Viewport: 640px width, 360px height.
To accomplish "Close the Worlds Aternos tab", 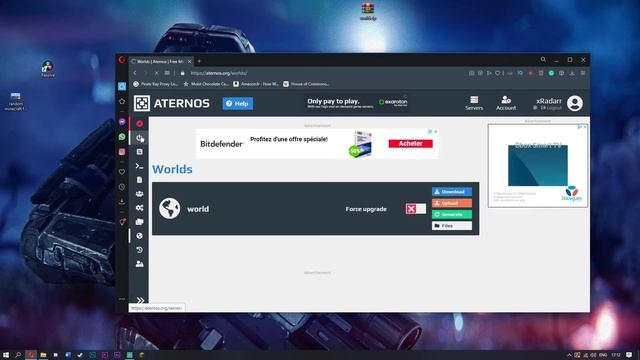I will (x=189, y=61).
